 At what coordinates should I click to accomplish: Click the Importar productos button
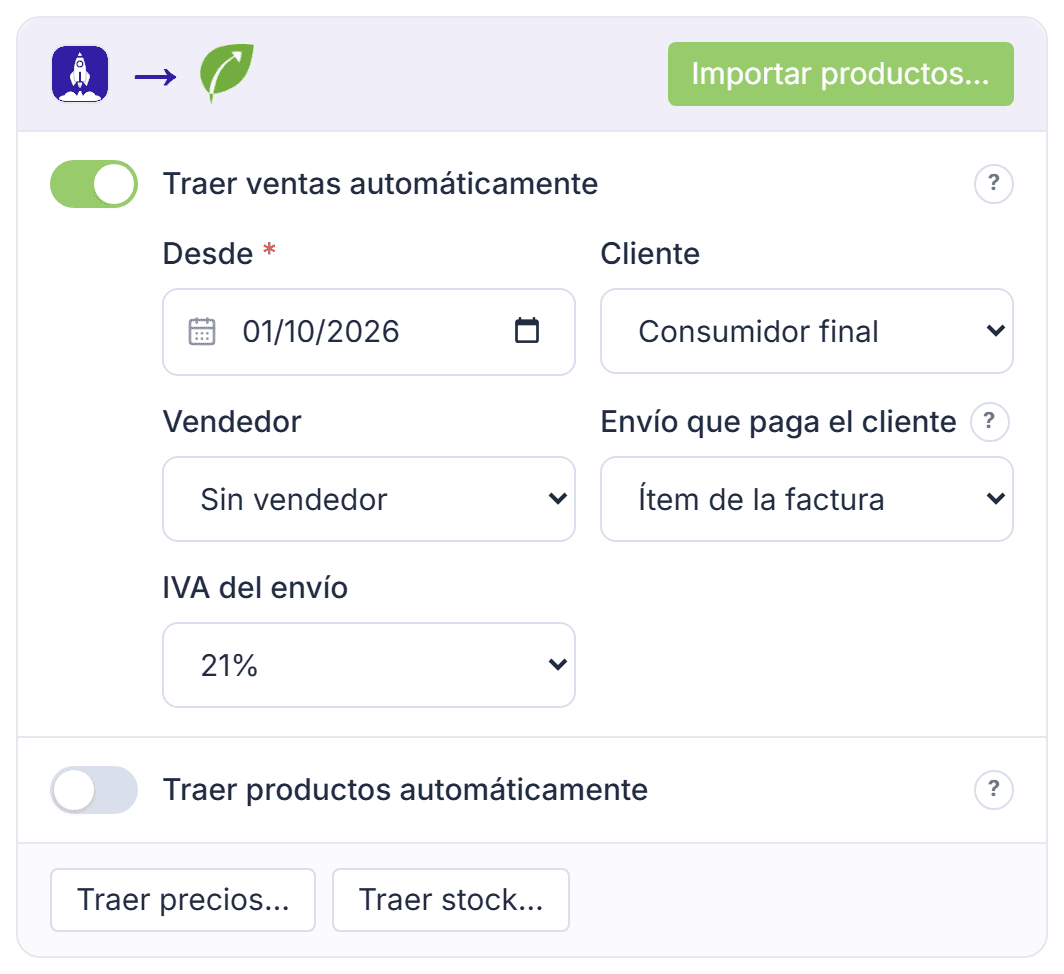[840, 74]
